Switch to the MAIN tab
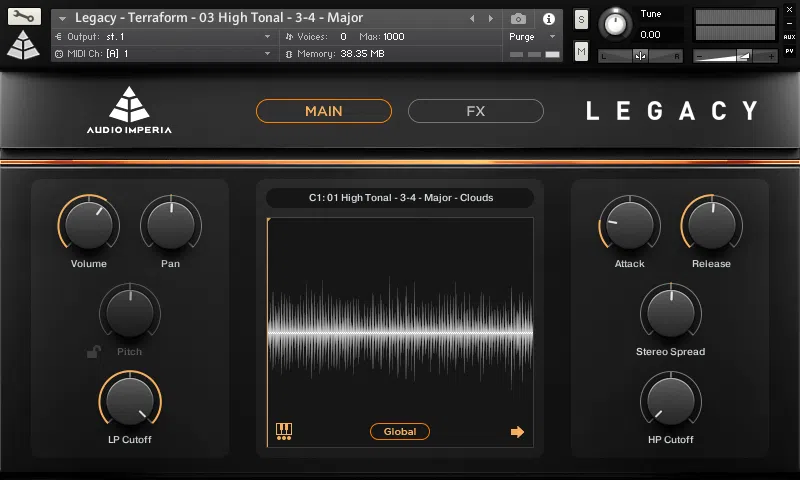 [324, 111]
